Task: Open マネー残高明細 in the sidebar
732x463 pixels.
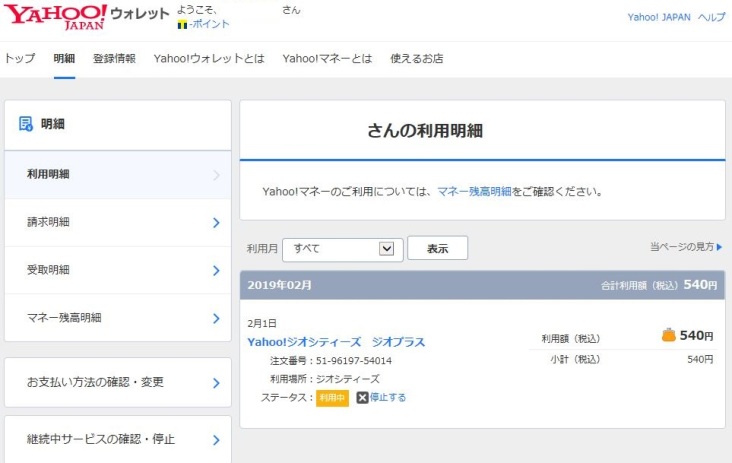Action: click(118, 318)
